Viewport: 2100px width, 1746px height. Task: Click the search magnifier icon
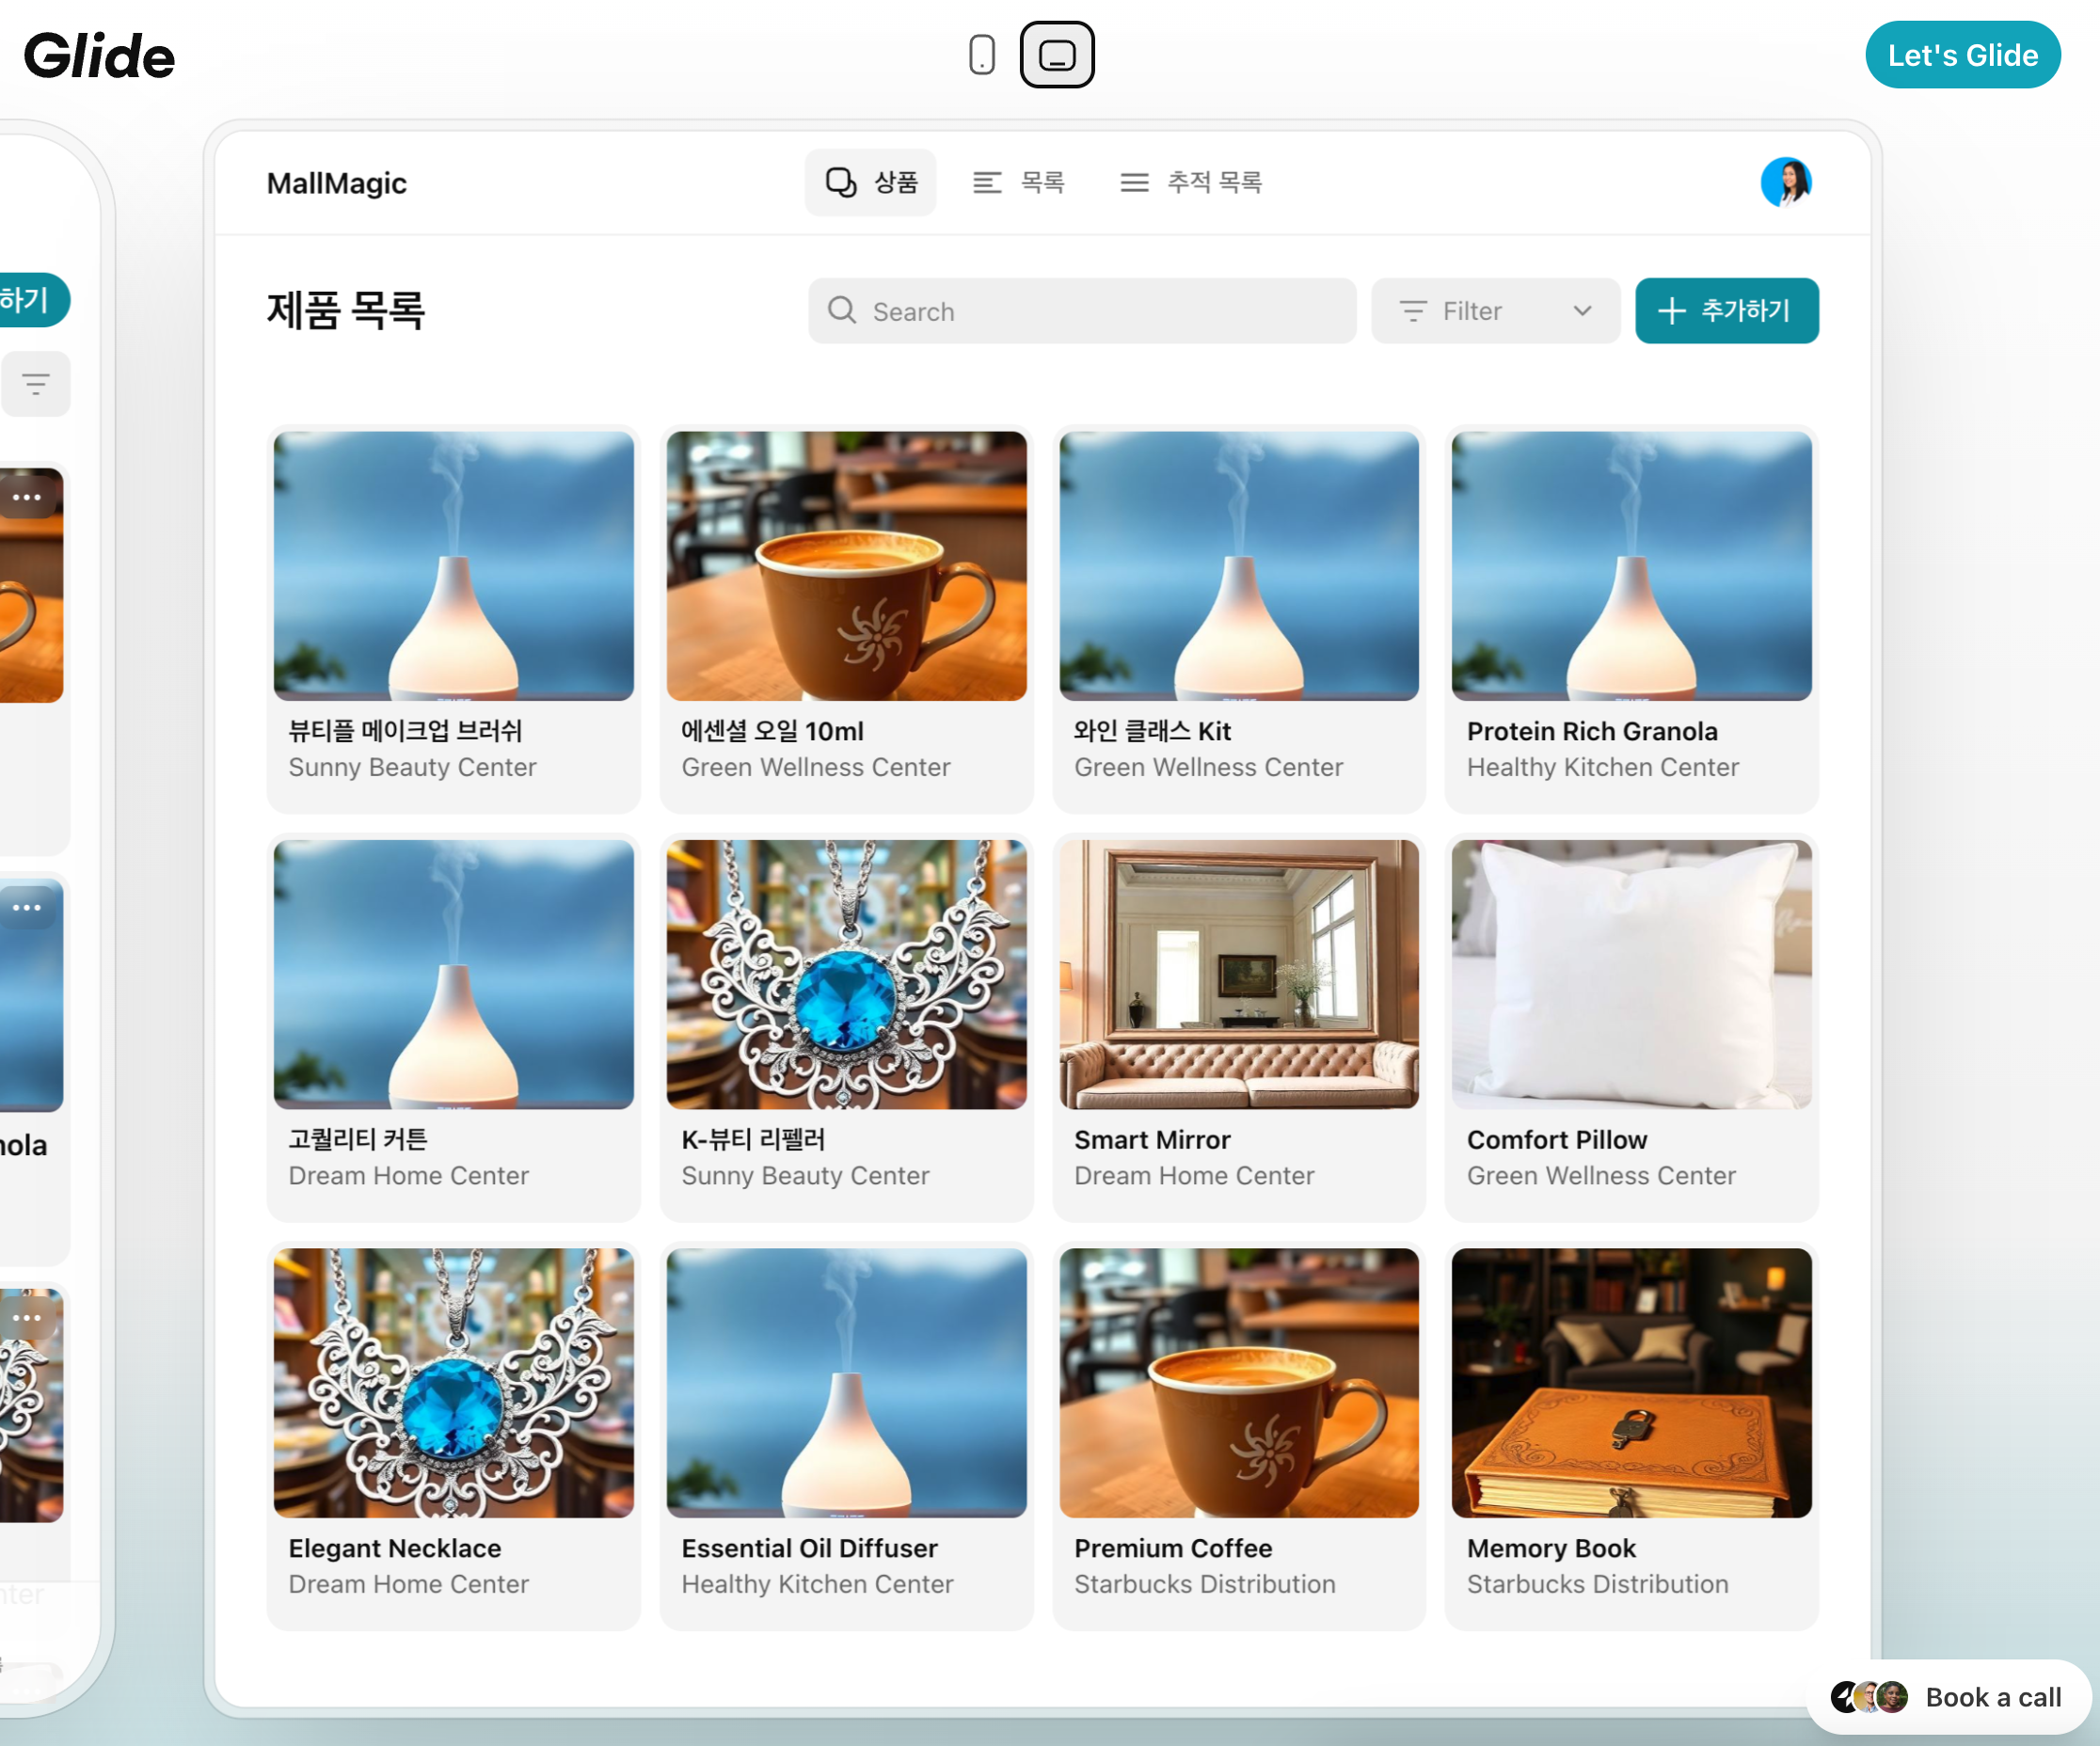(842, 310)
